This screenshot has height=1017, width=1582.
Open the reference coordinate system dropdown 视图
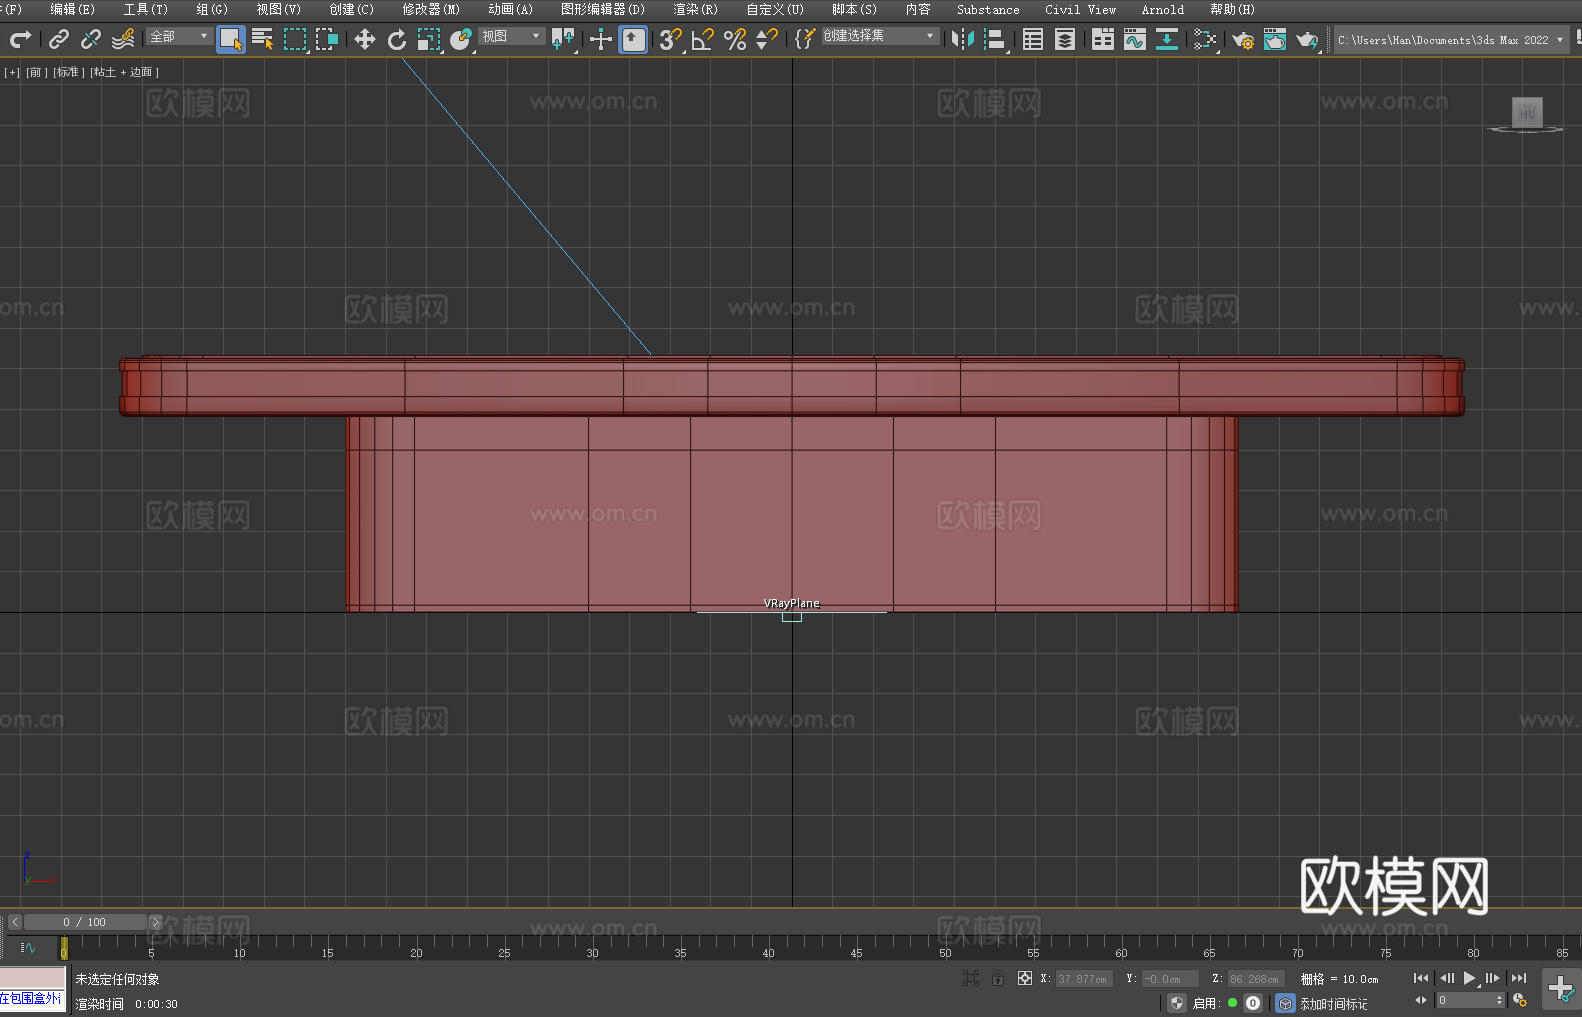[x=511, y=36]
